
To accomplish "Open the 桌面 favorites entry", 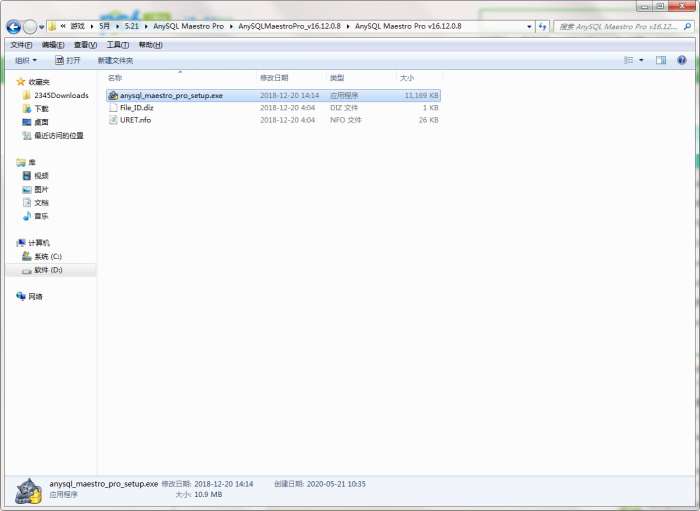I will pos(41,122).
